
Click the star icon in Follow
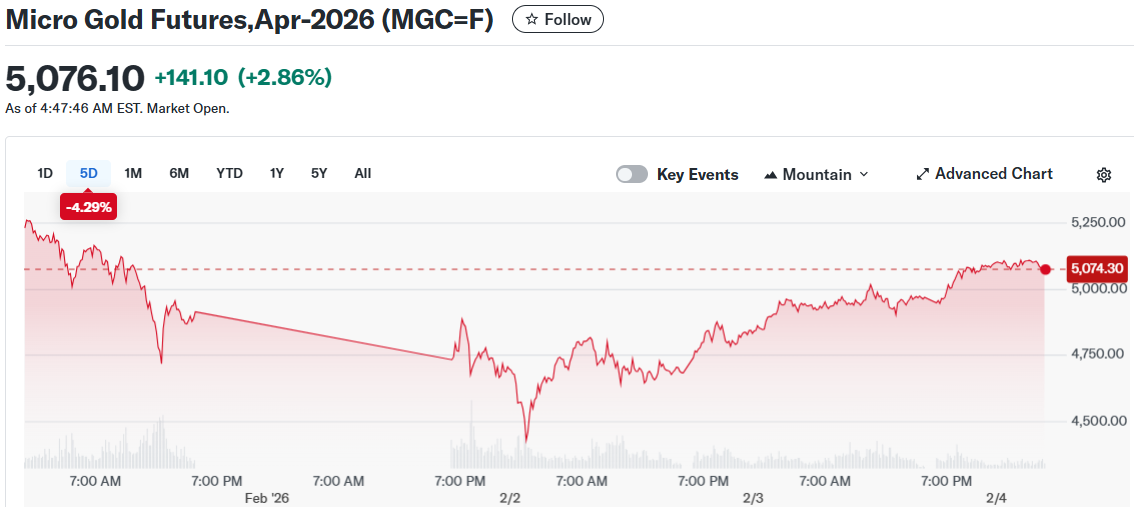click(532, 20)
